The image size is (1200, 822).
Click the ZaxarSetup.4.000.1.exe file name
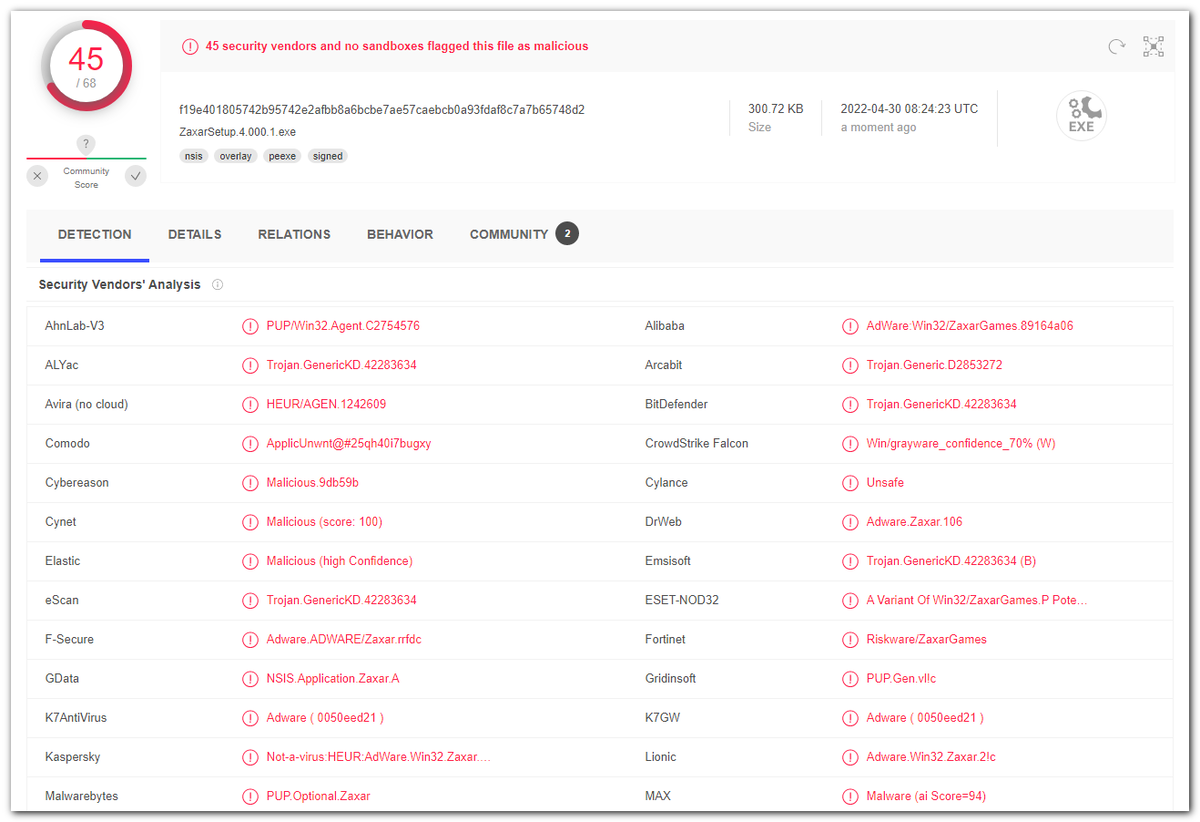point(238,132)
